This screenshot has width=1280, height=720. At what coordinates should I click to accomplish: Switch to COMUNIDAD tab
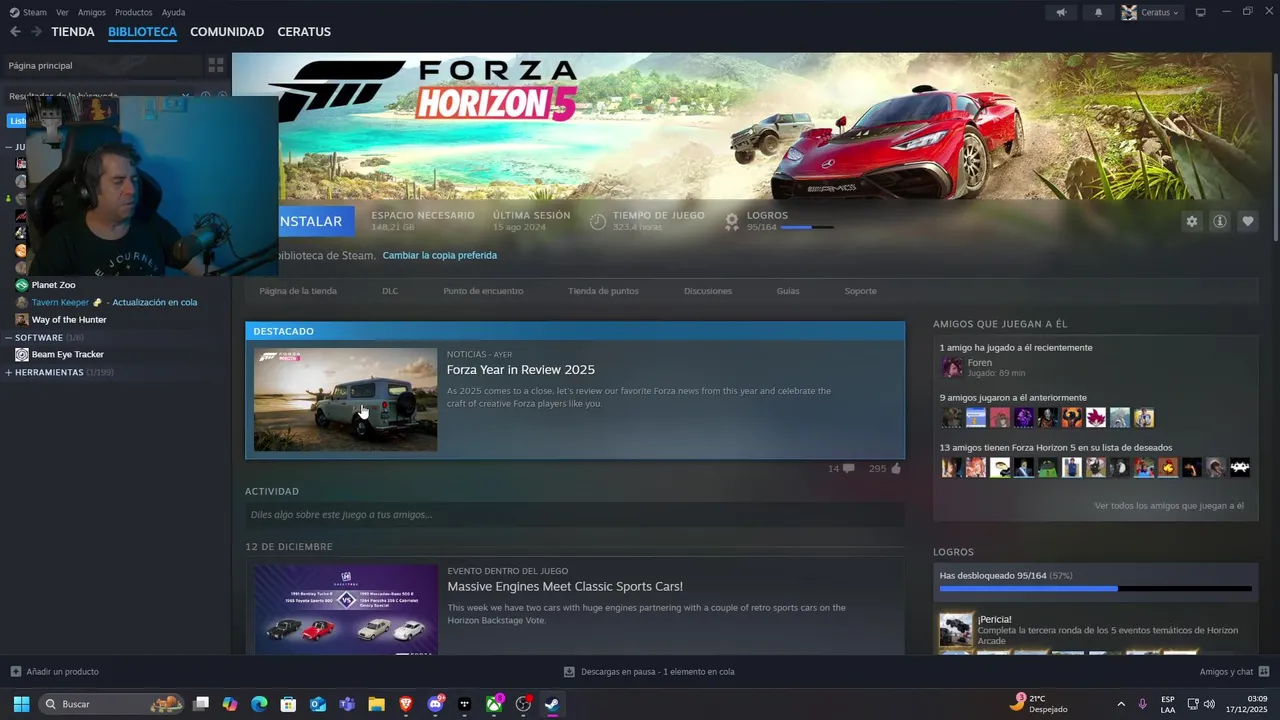pos(227,32)
